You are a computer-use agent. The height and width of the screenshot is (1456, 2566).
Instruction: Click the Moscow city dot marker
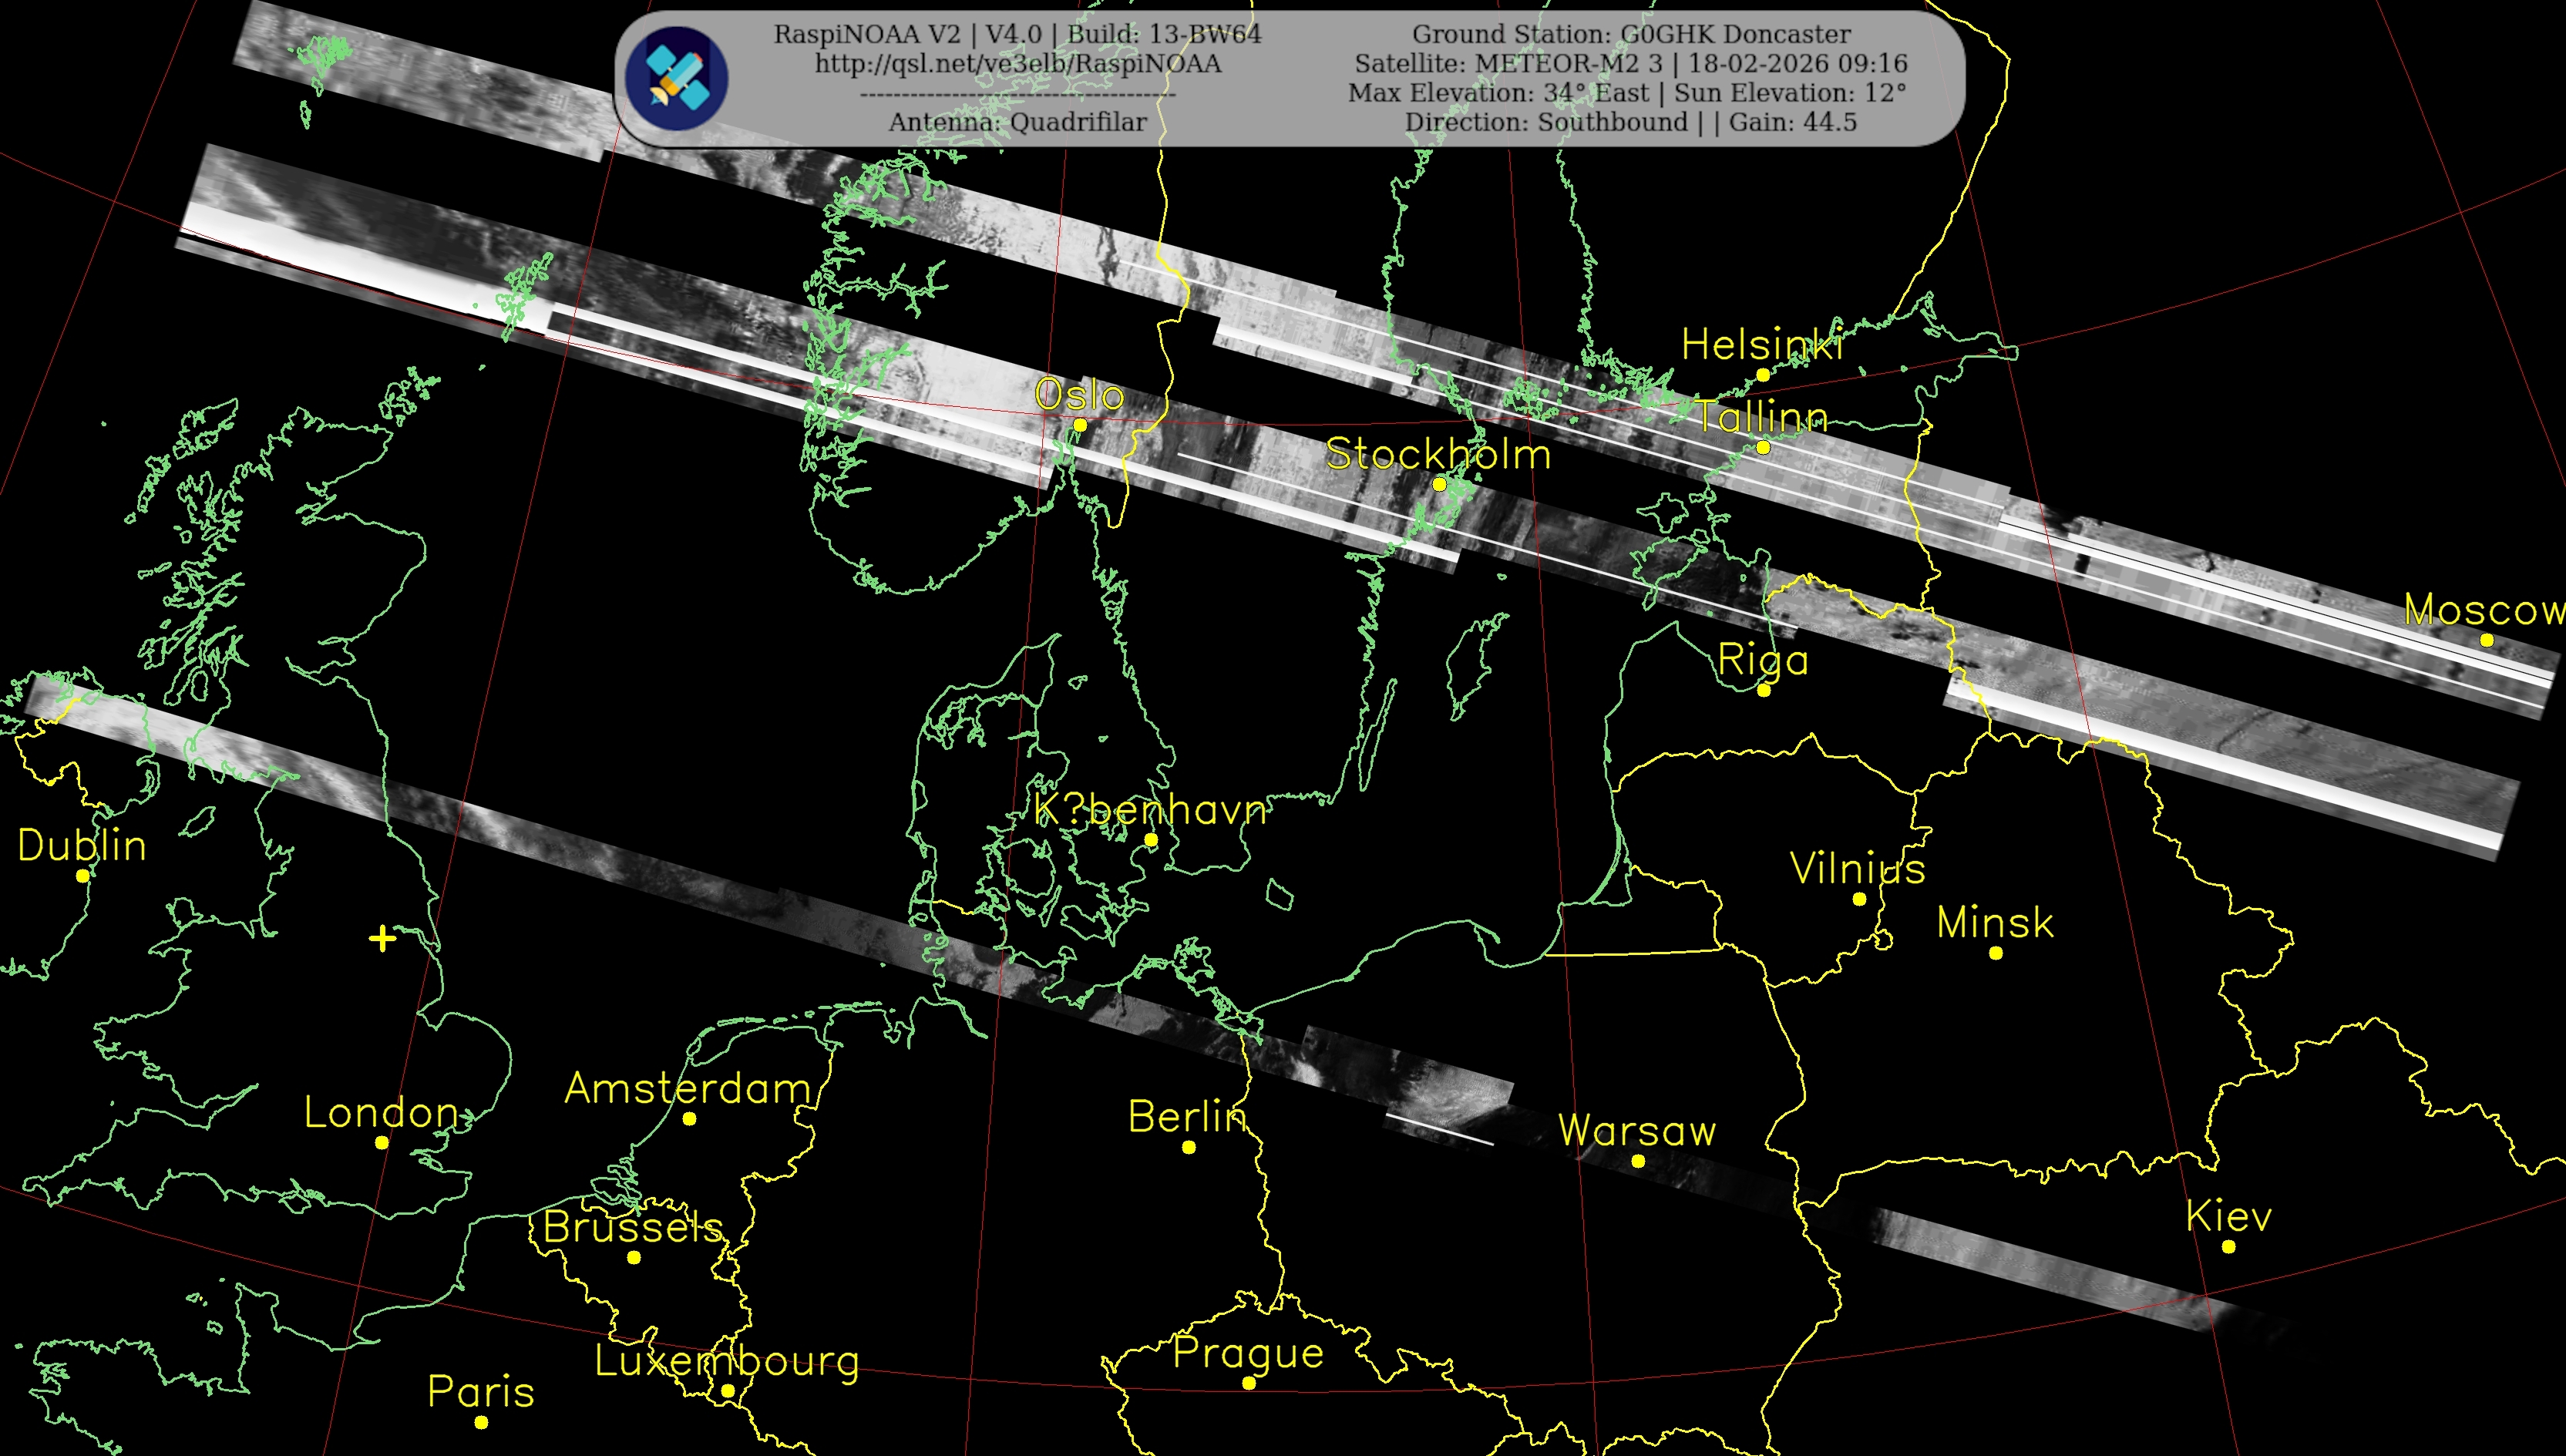tap(2487, 640)
